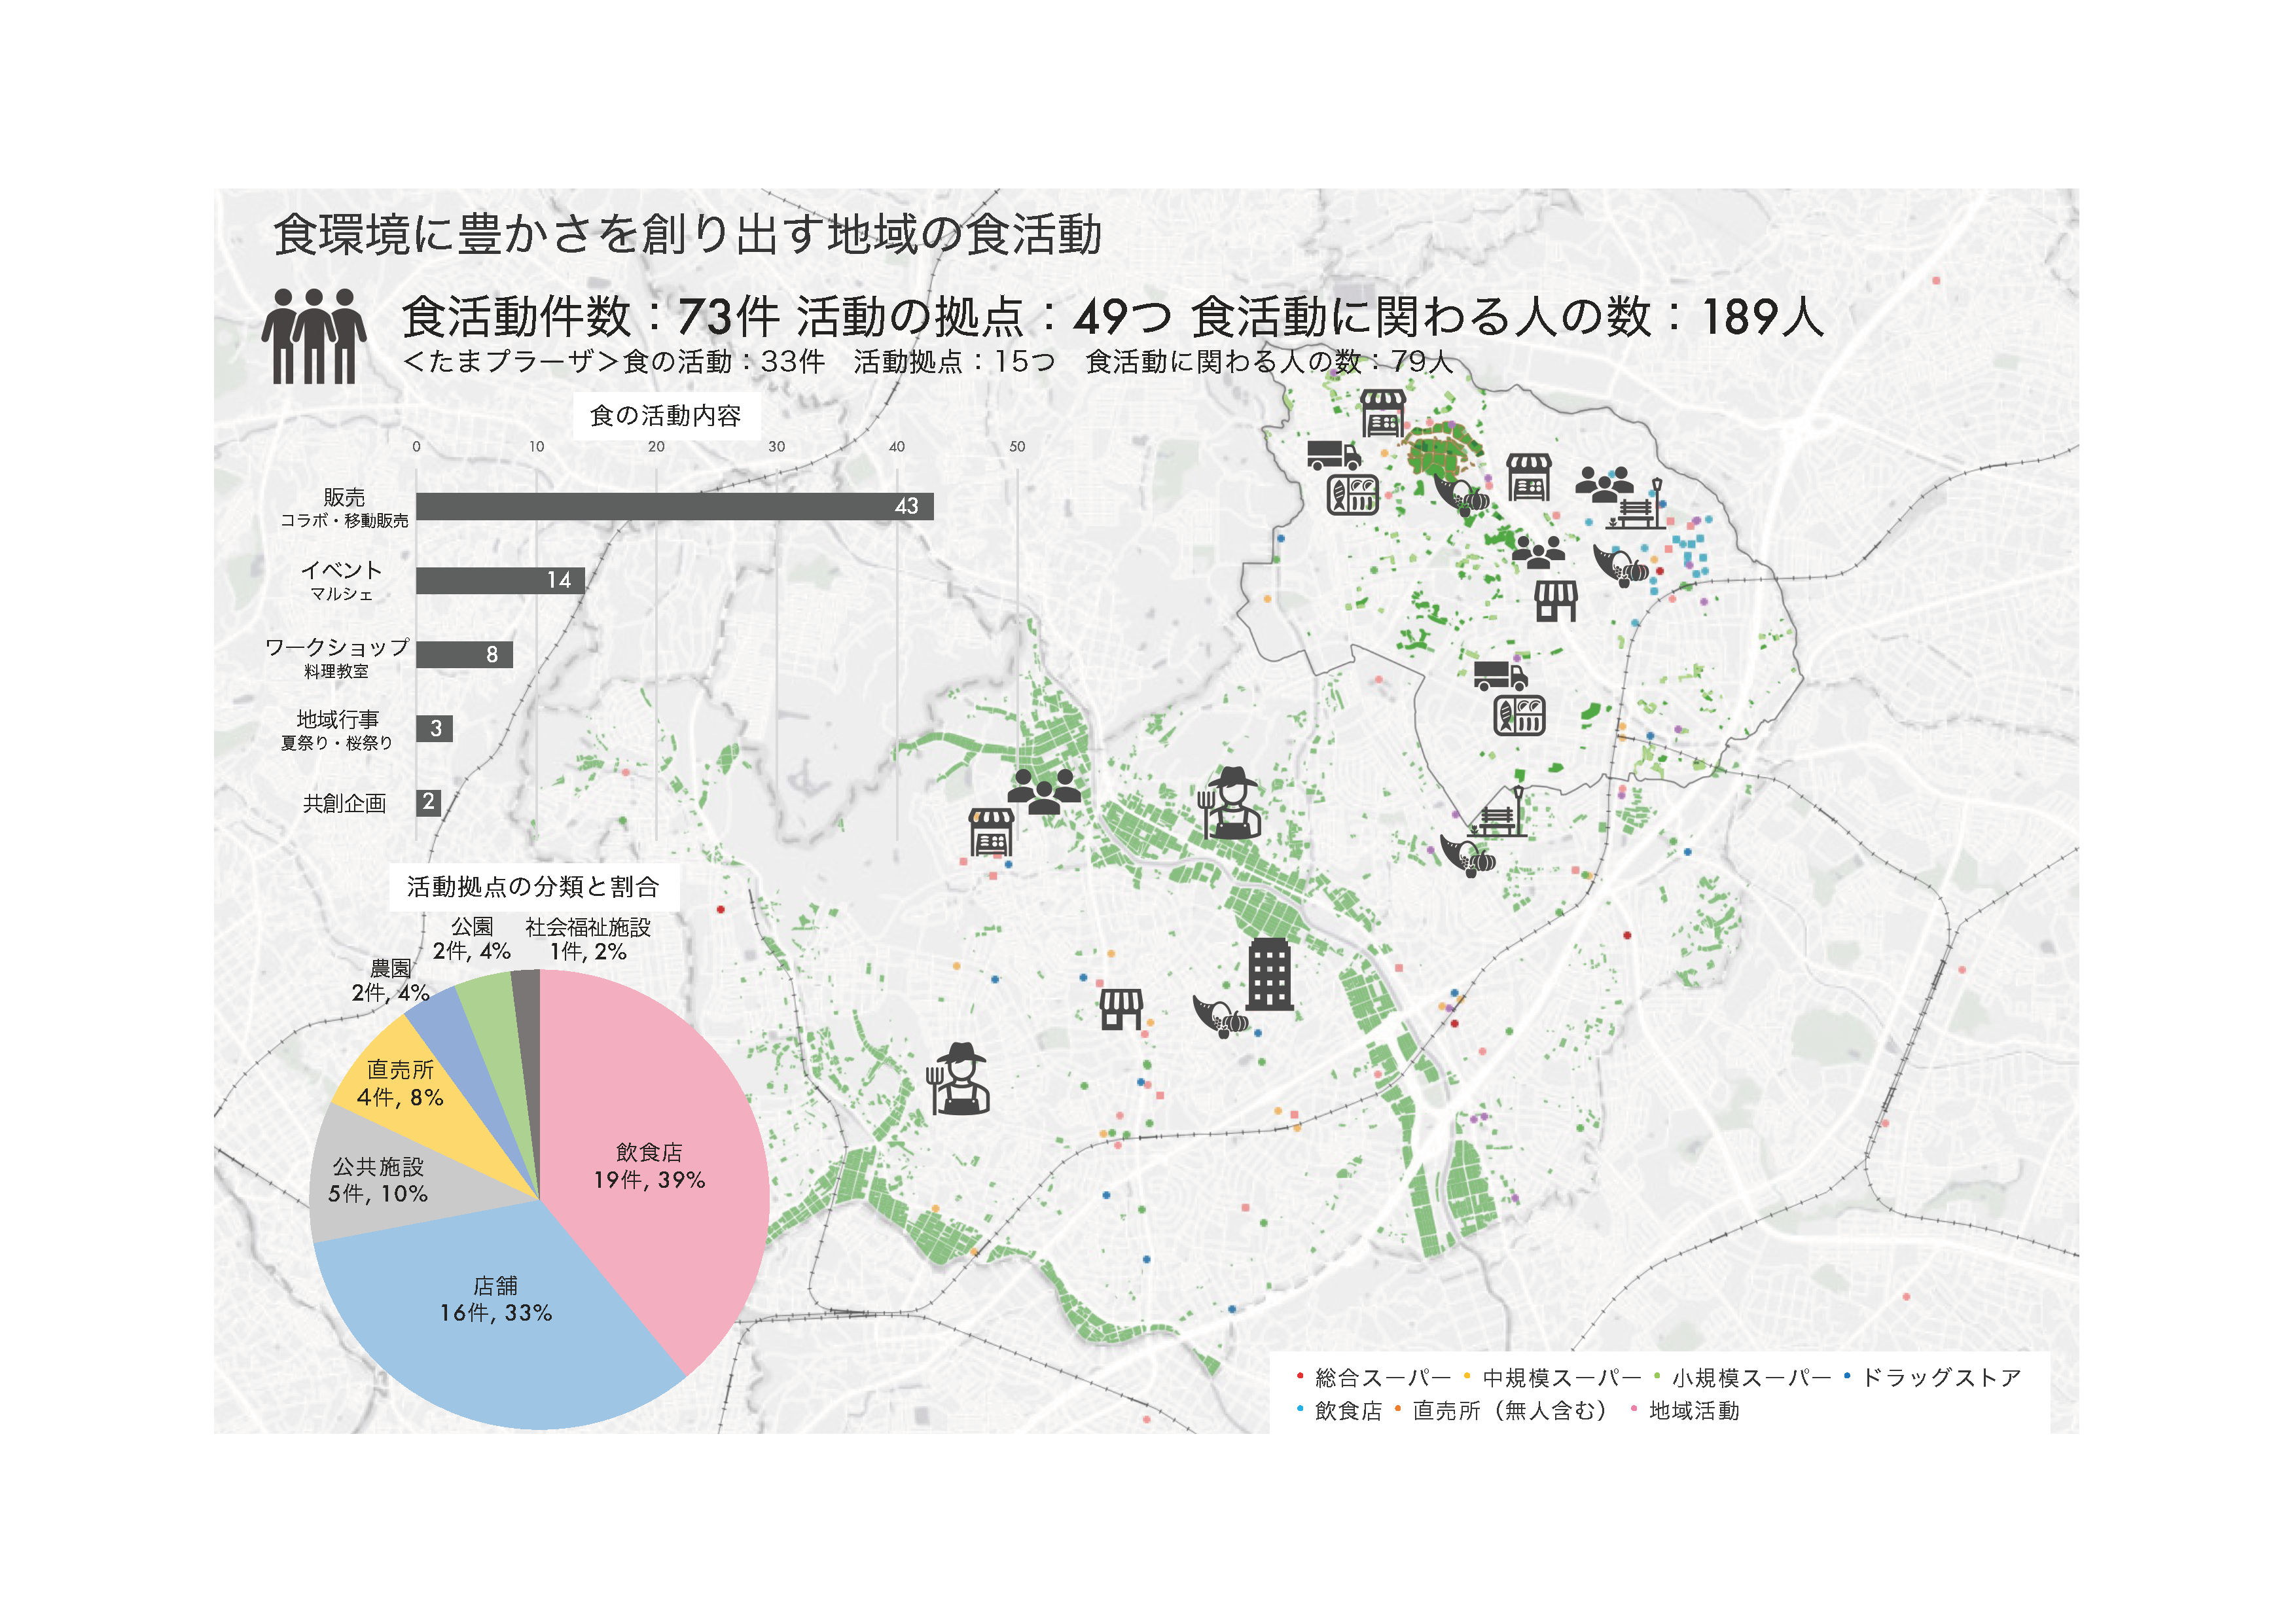Click the delivery truck icon nearest the 79人 text
The height and width of the screenshot is (1623, 2296).
(x=1334, y=455)
